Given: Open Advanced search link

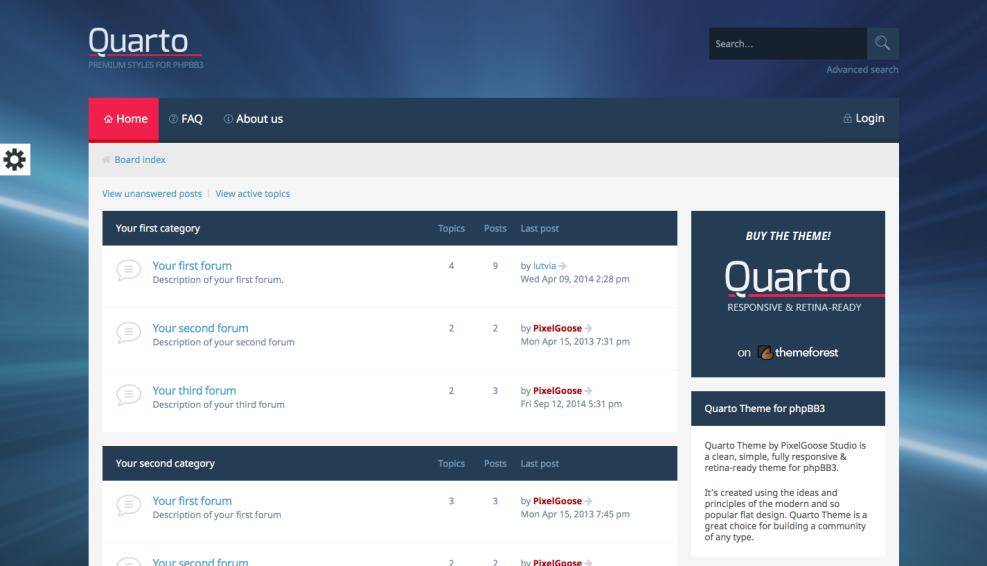Looking at the screenshot, I should pos(862,70).
